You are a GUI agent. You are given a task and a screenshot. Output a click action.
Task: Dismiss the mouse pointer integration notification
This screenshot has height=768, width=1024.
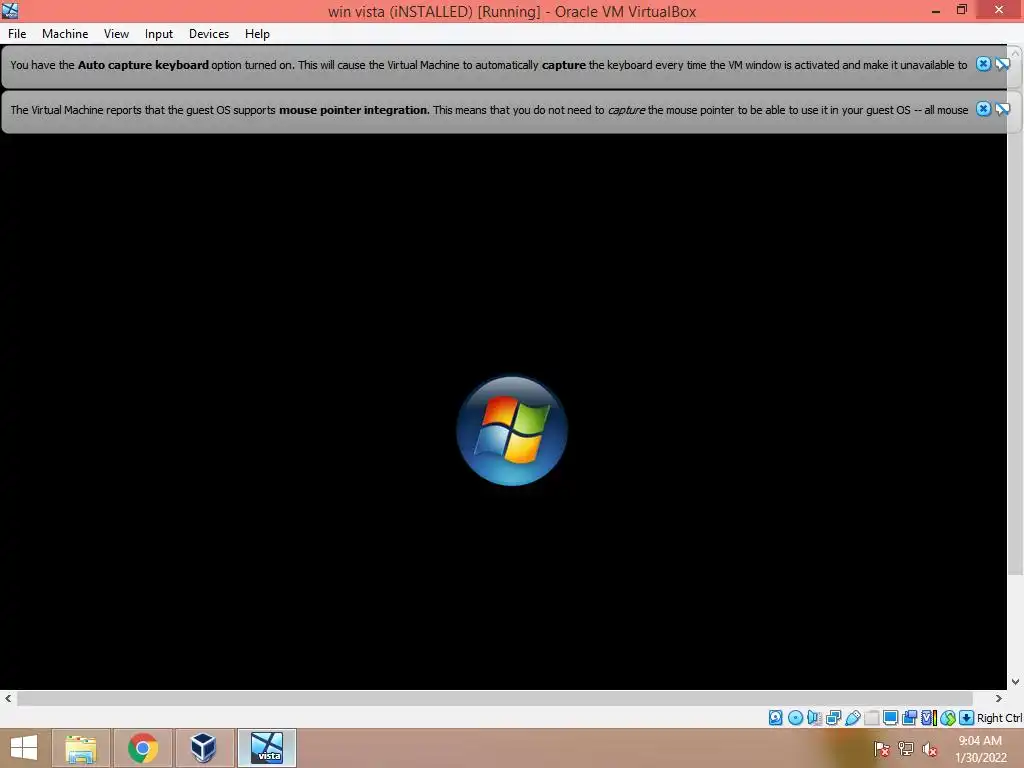pos(983,109)
